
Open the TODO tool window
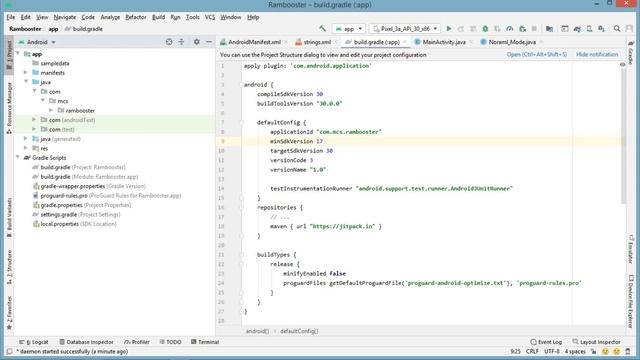click(170, 342)
